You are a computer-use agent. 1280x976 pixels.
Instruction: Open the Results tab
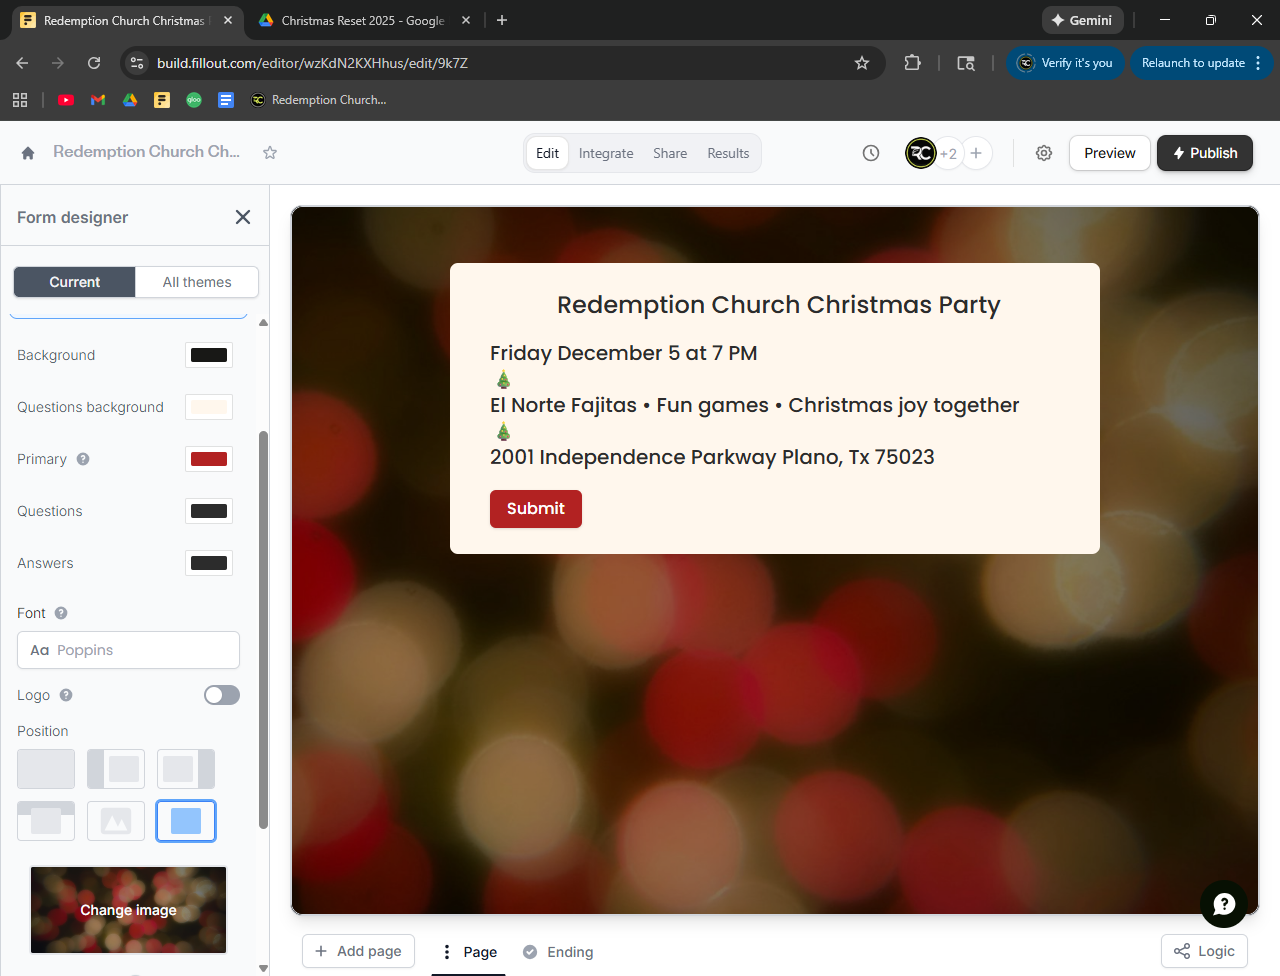[728, 153]
